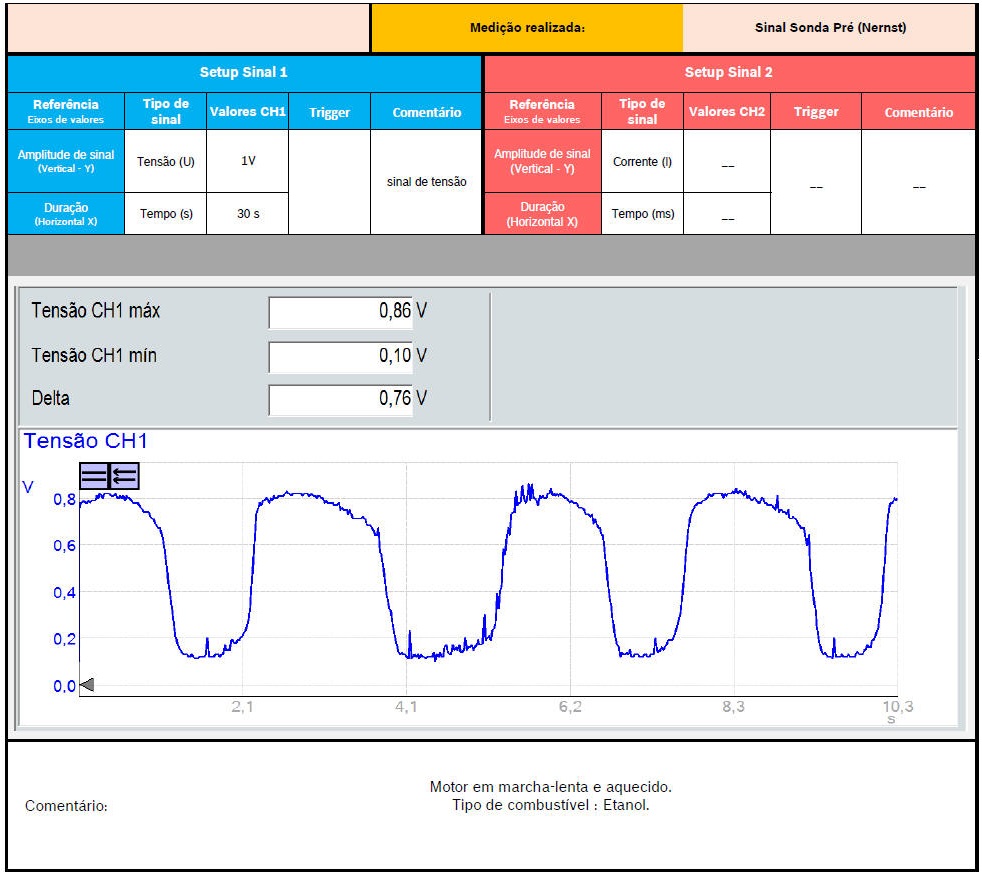Click the gray zero-level marker triangle
982x873 pixels.
87,685
